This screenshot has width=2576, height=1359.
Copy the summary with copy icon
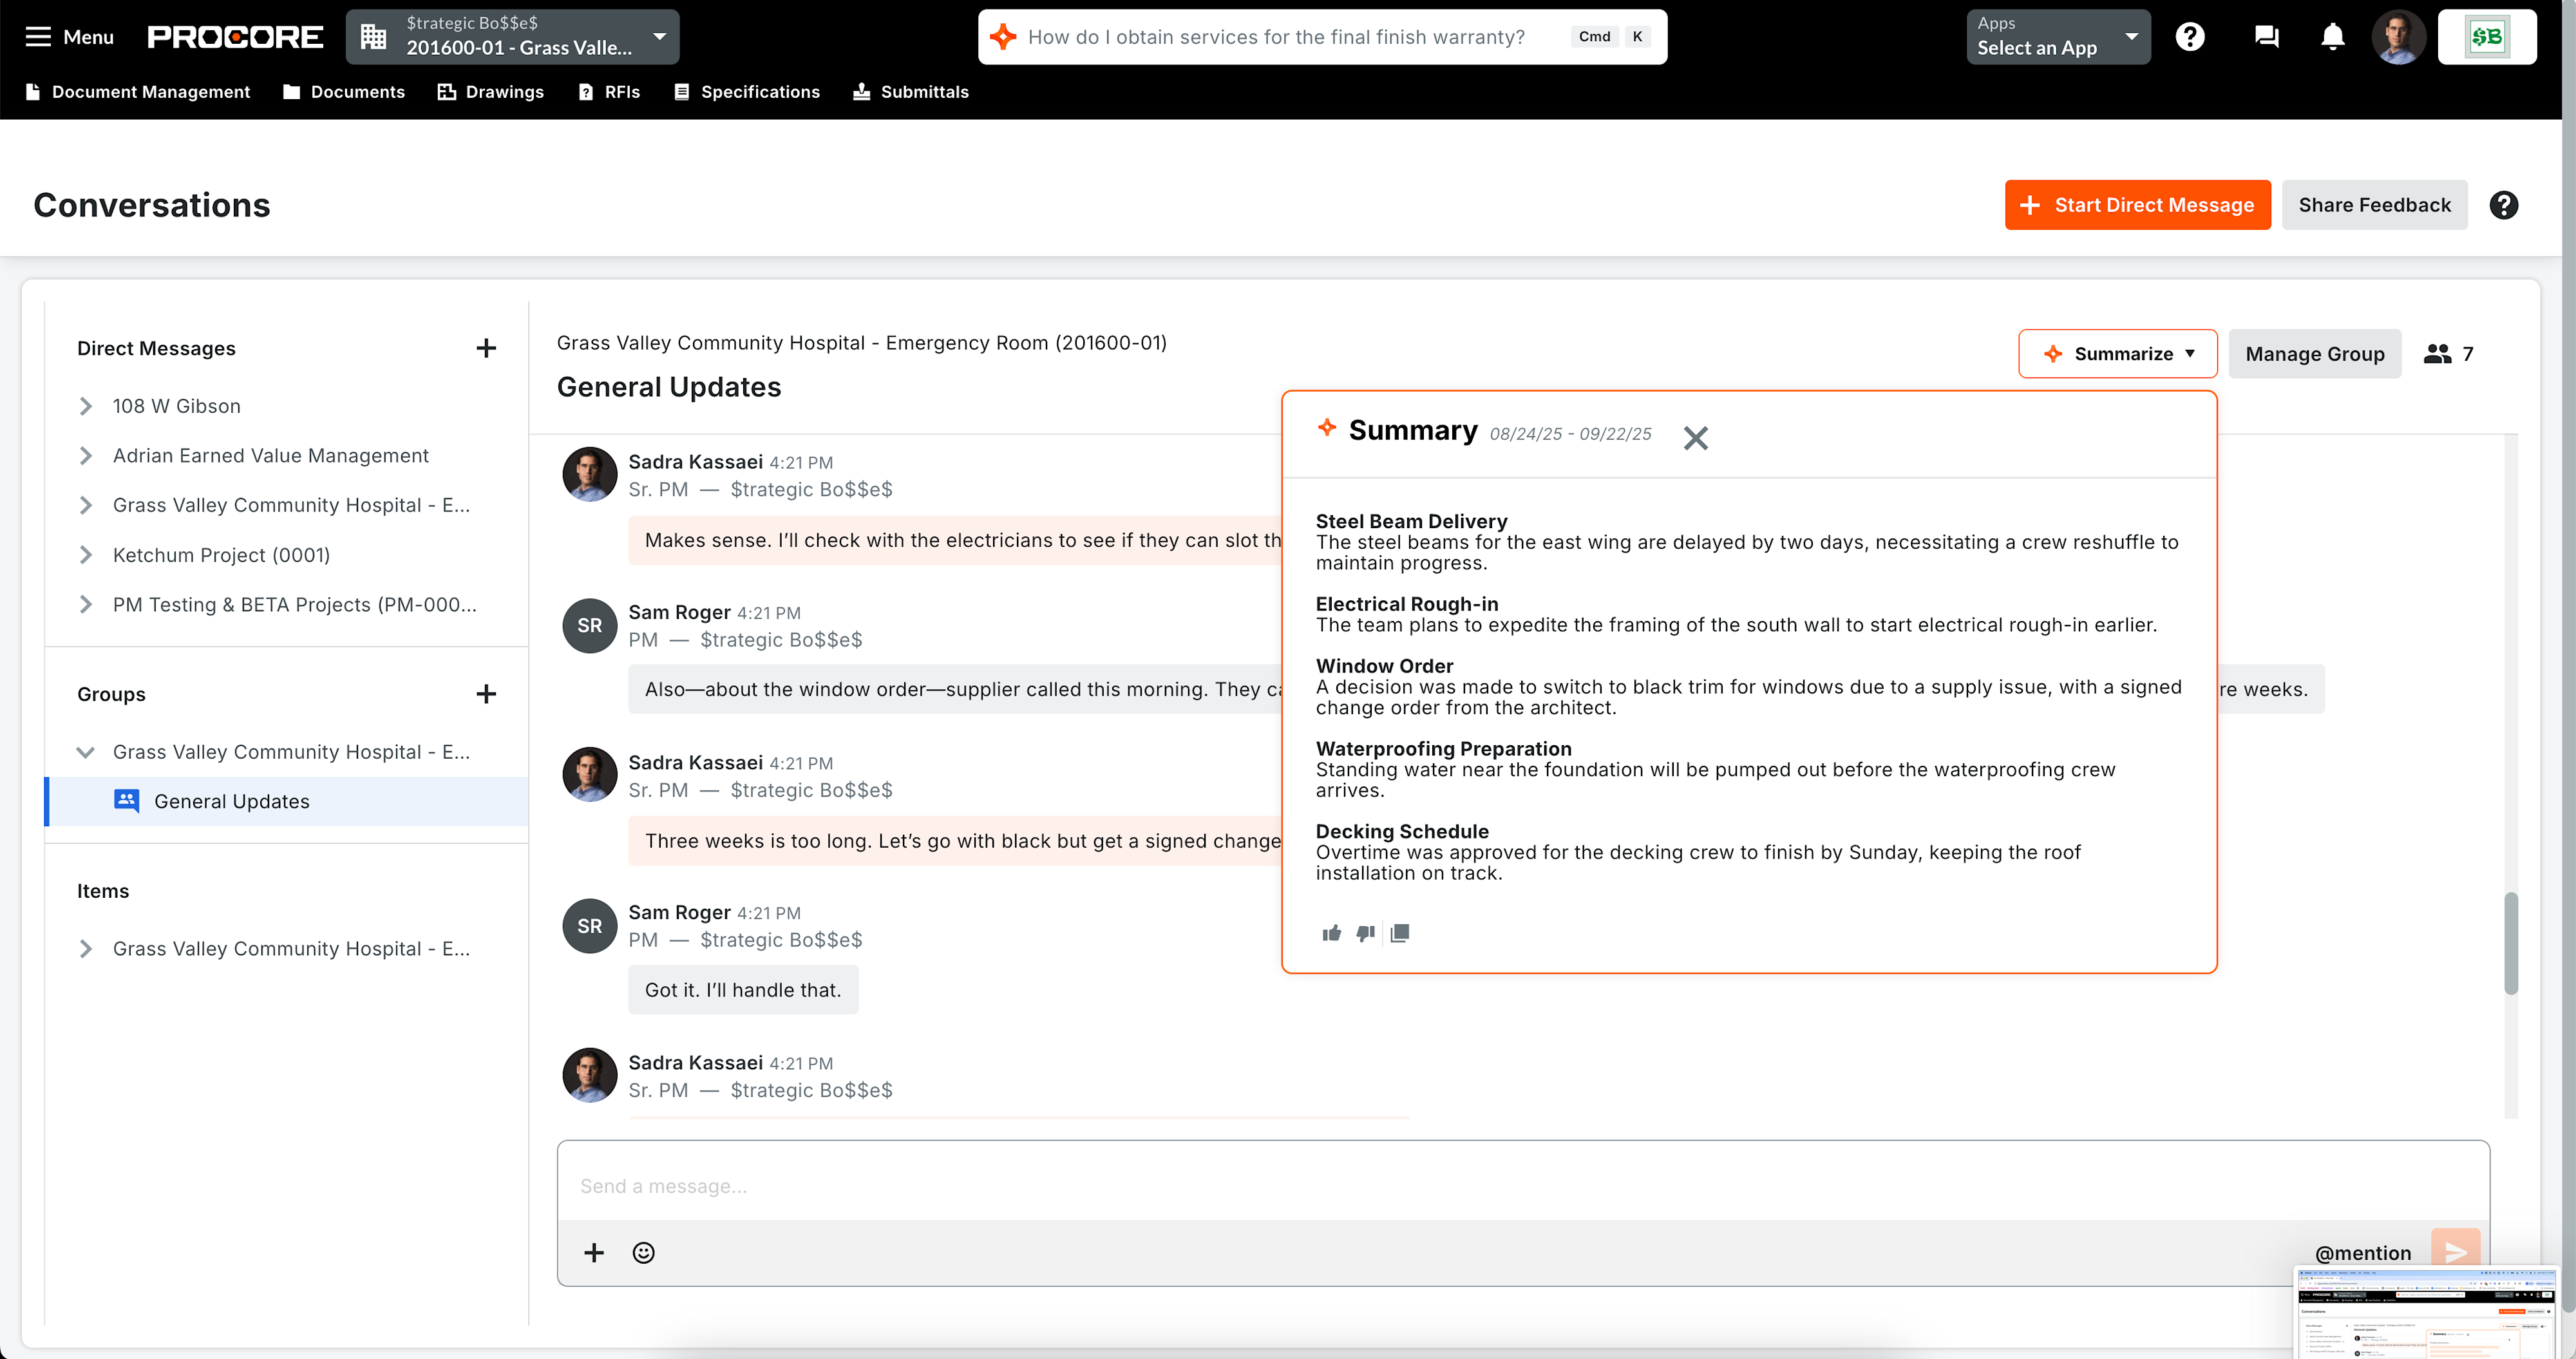[x=1400, y=933]
